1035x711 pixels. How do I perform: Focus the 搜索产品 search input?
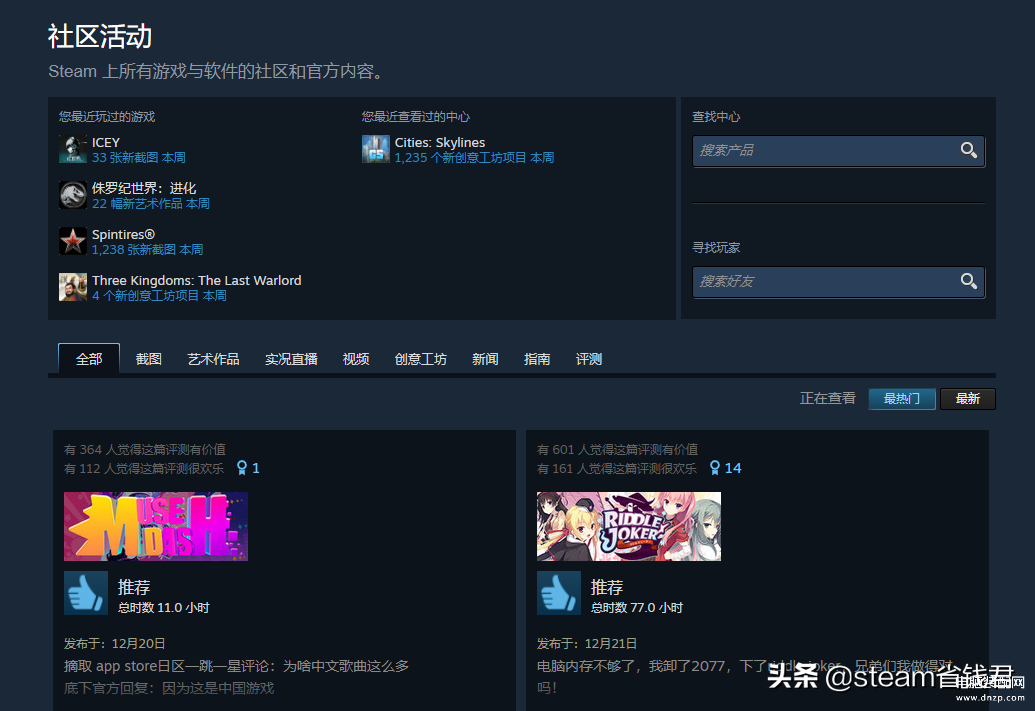point(838,151)
